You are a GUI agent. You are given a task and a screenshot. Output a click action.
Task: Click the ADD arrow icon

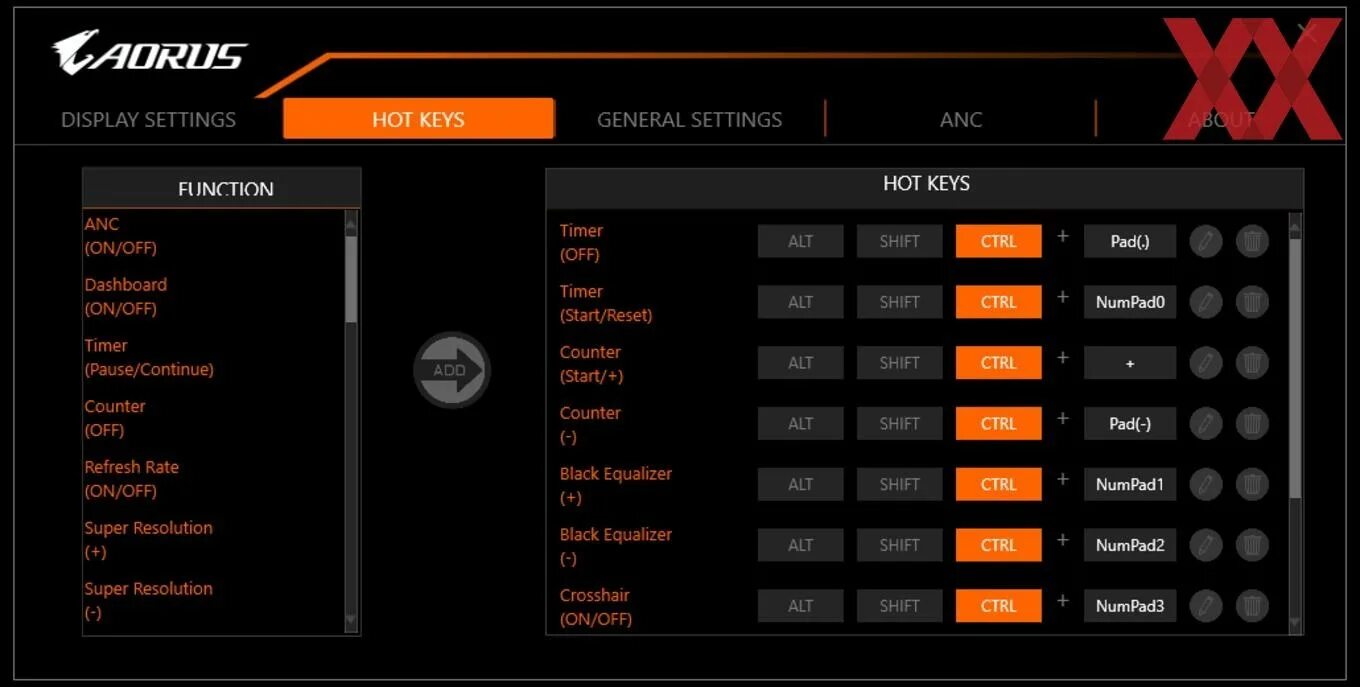pyautogui.click(x=452, y=369)
